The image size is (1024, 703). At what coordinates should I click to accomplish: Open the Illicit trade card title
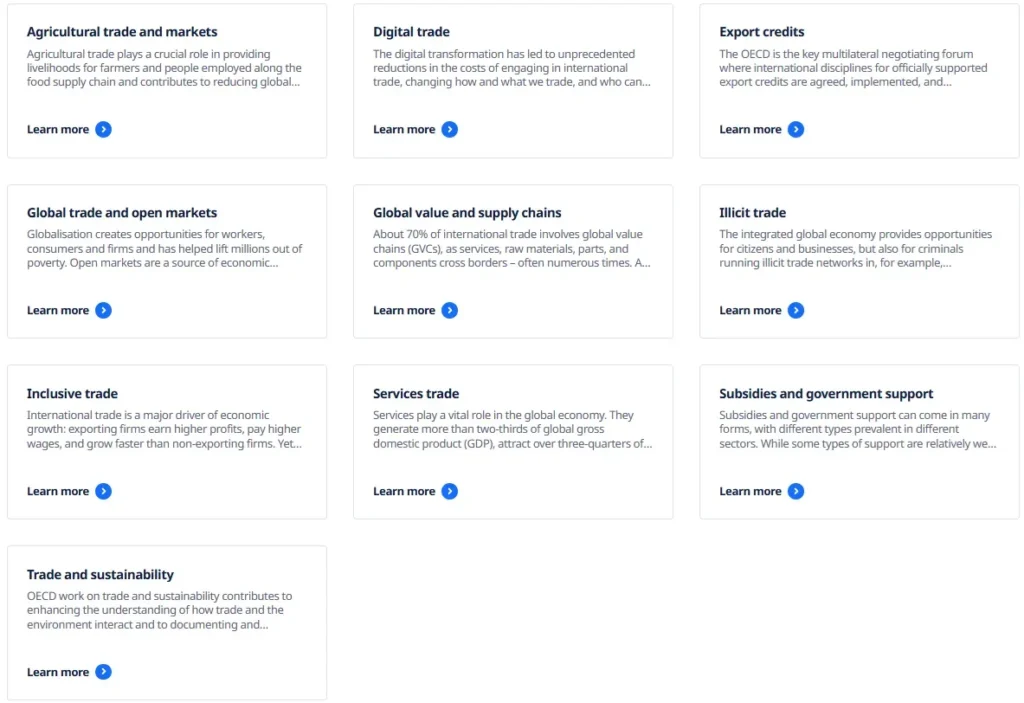coord(752,213)
